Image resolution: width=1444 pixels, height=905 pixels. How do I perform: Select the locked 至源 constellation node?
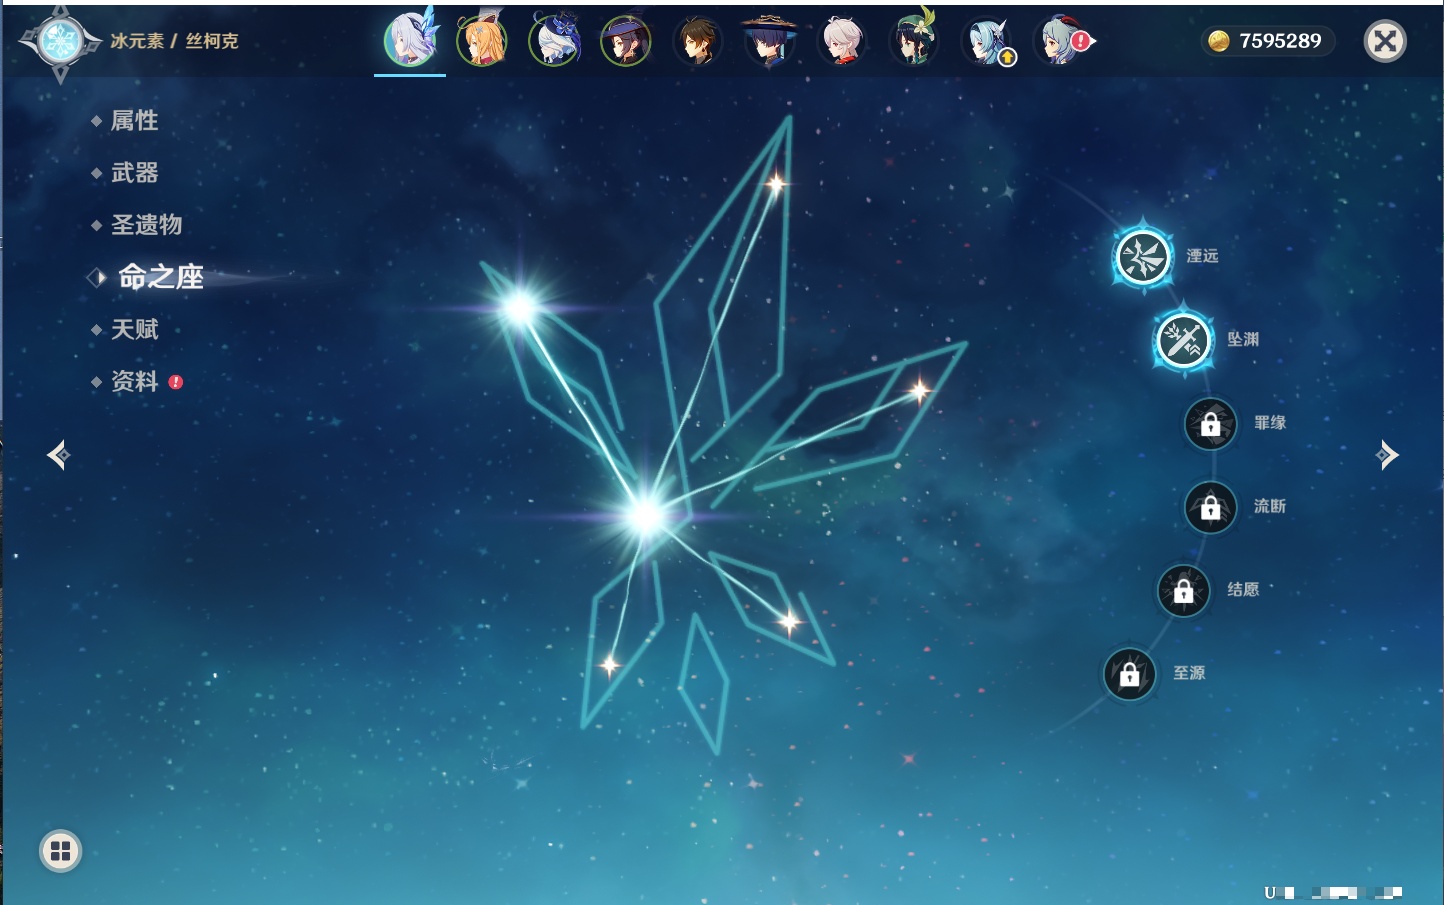pyautogui.click(x=1129, y=674)
